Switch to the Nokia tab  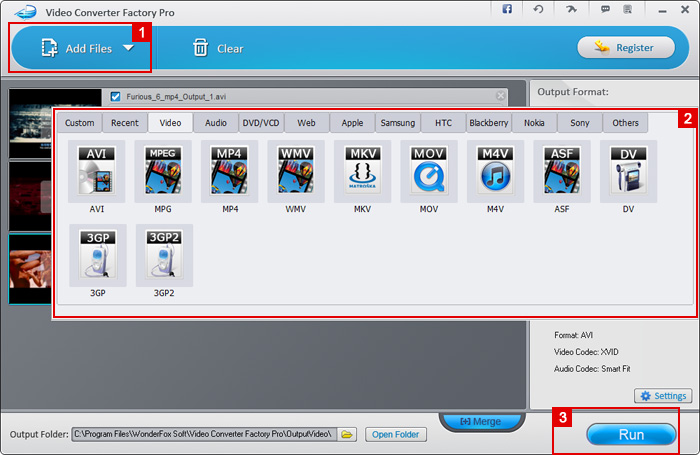coord(534,123)
